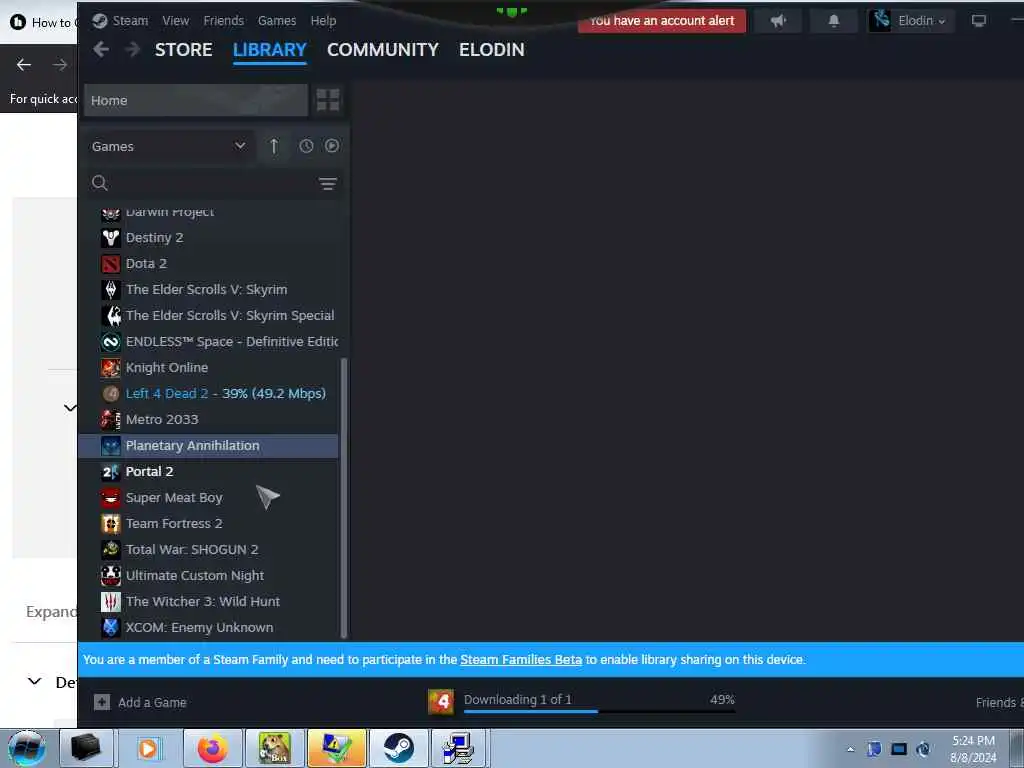Expand the chevron in the bottom browser page section

pos(35,682)
